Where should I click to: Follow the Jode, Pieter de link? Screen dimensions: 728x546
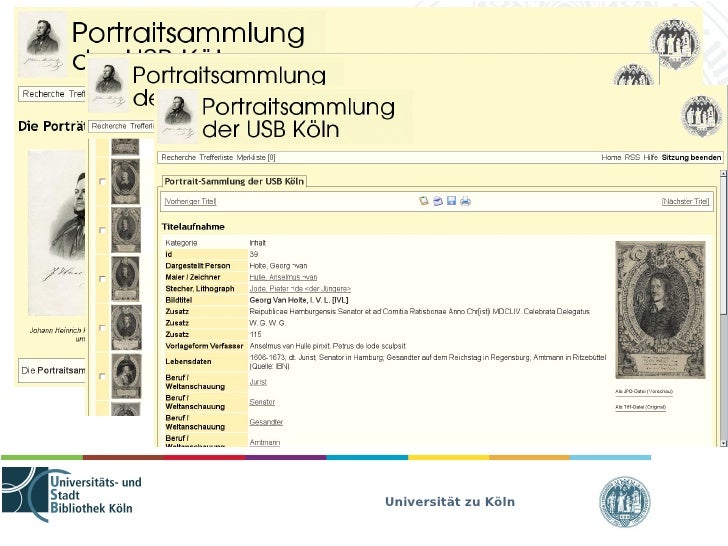tap(300, 289)
